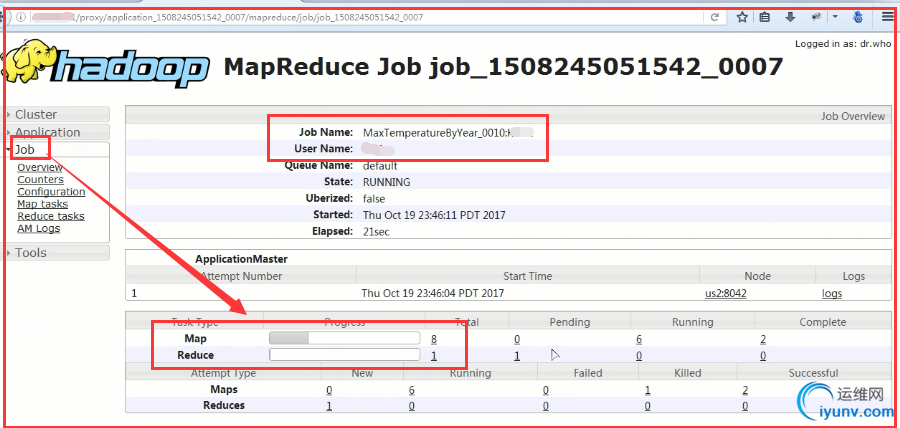Open the Counters link under Job

tap(40, 180)
